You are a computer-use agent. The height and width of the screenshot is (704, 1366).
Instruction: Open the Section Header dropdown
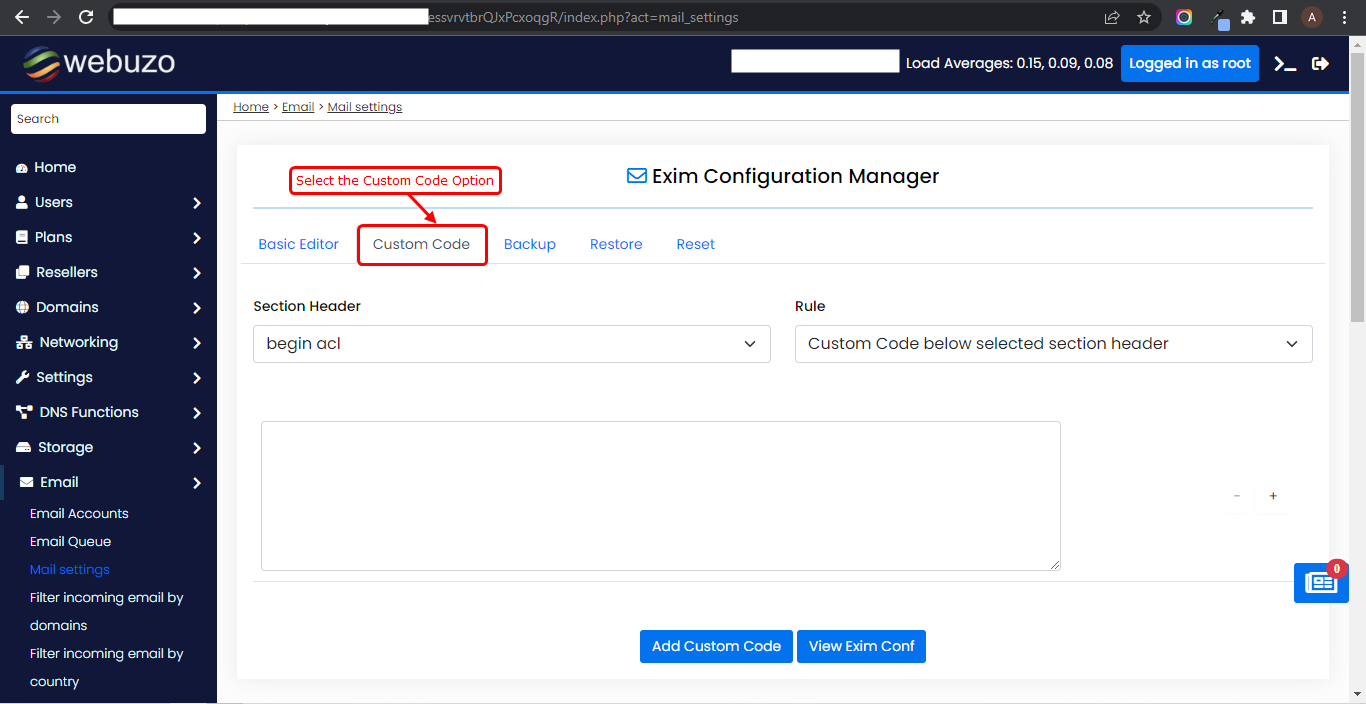click(x=511, y=344)
